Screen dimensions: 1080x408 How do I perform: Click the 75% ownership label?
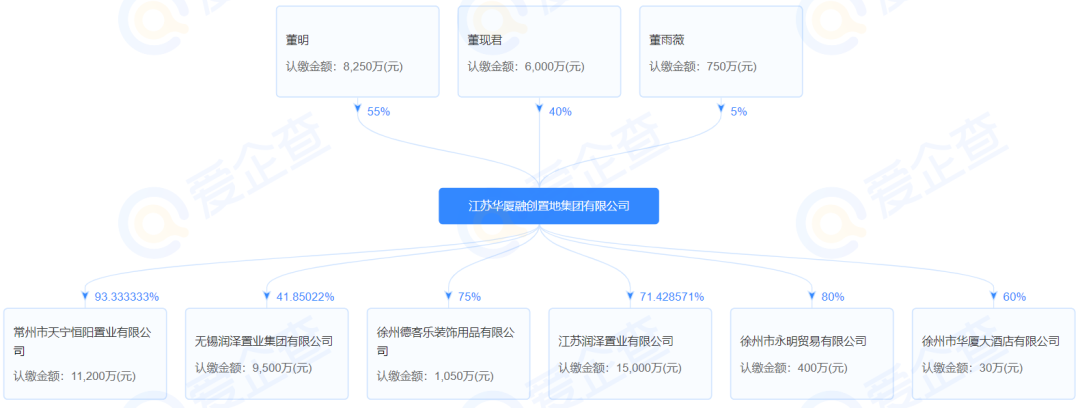[x=470, y=297]
